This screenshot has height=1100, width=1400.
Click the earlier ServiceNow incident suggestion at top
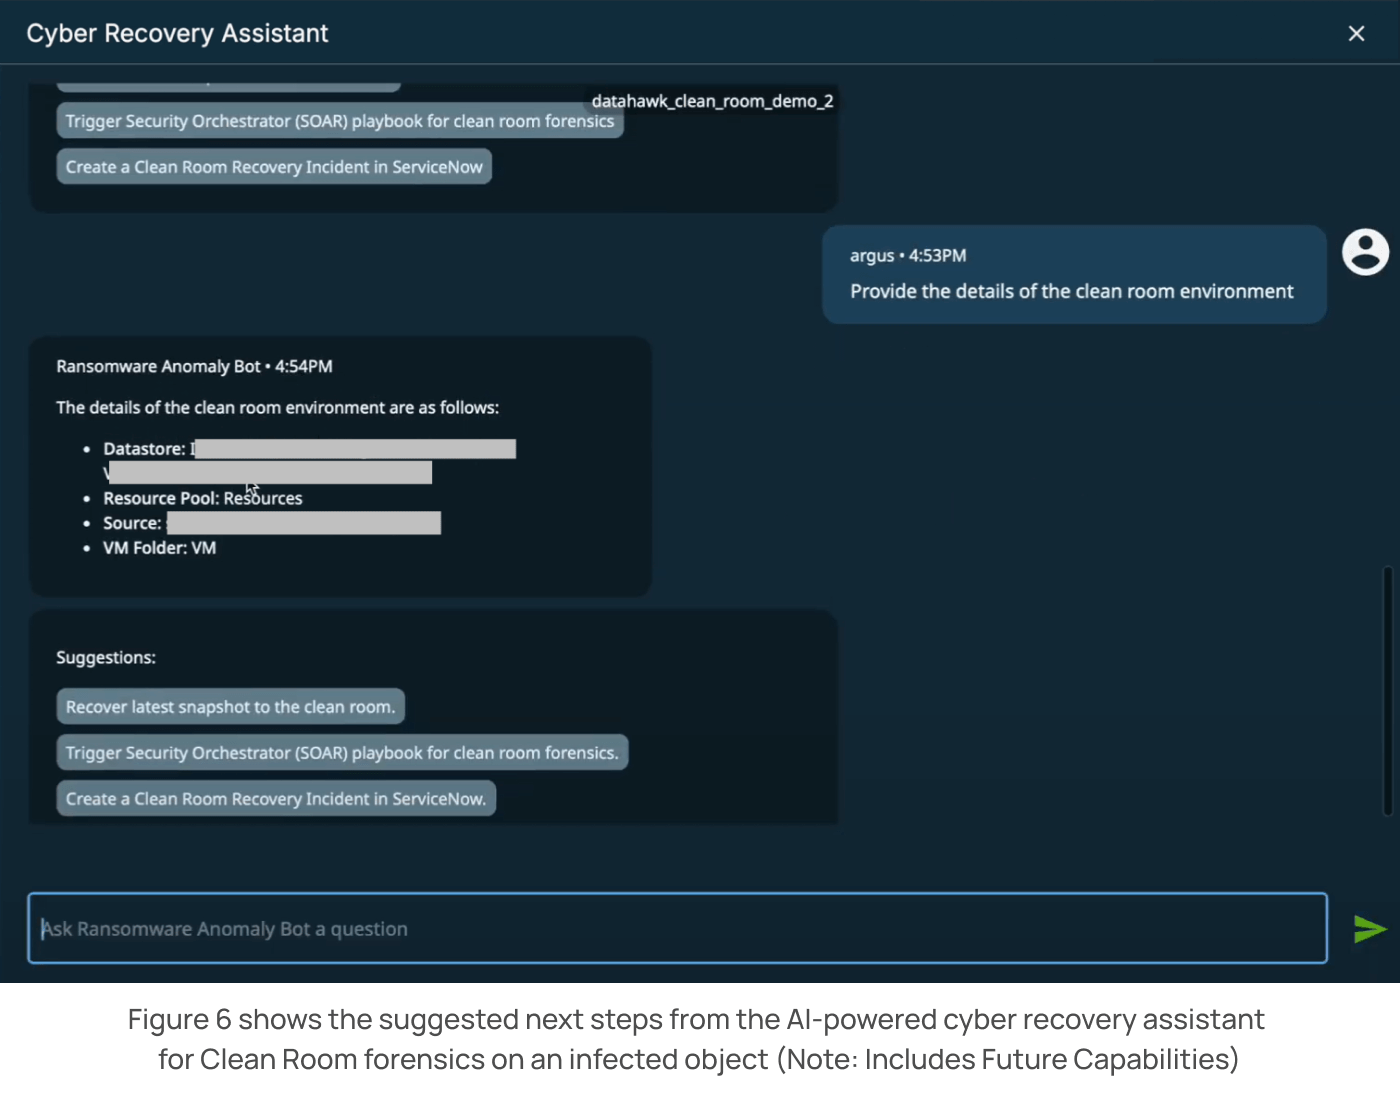tap(274, 167)
